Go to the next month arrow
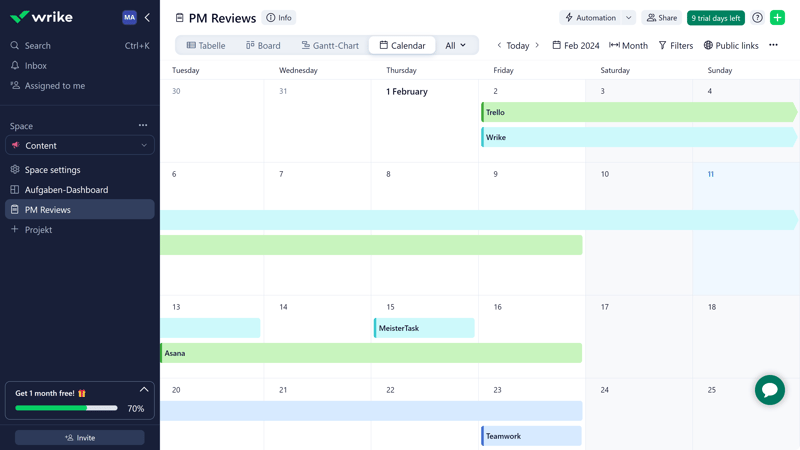This screenshot has width=800, height=450. (x=537, y=45)
